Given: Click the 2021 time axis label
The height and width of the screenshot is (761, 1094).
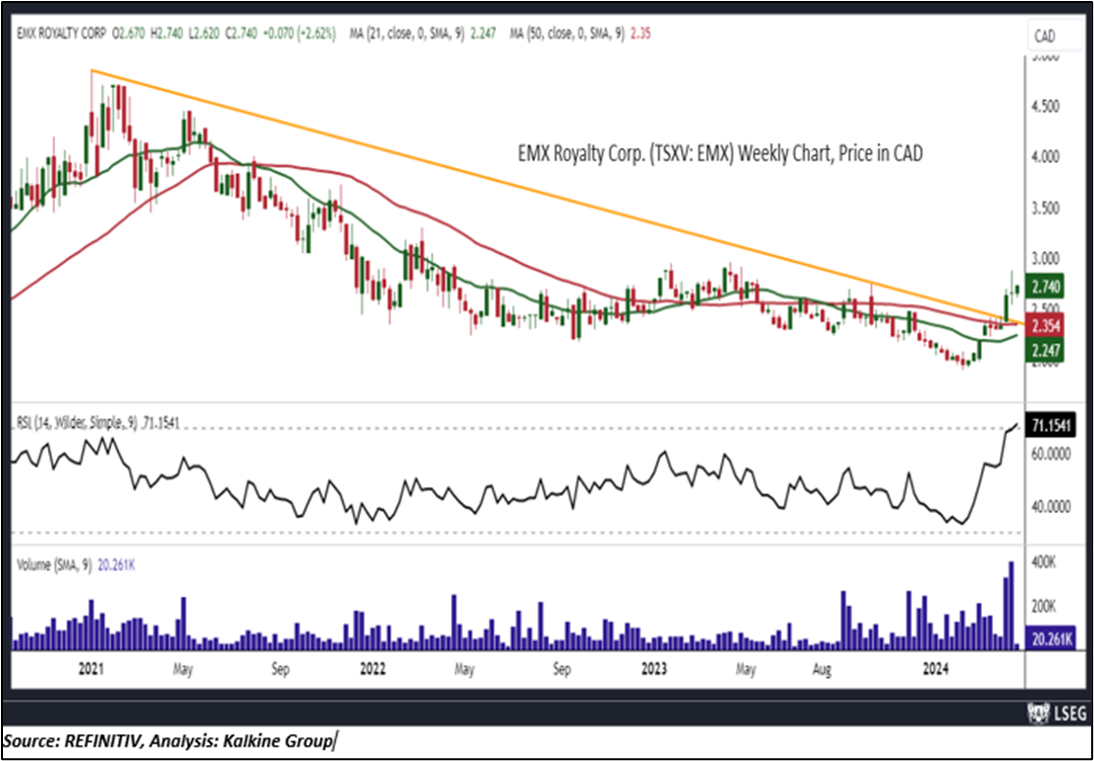Looking at the screenshot, I should (91, 670).
